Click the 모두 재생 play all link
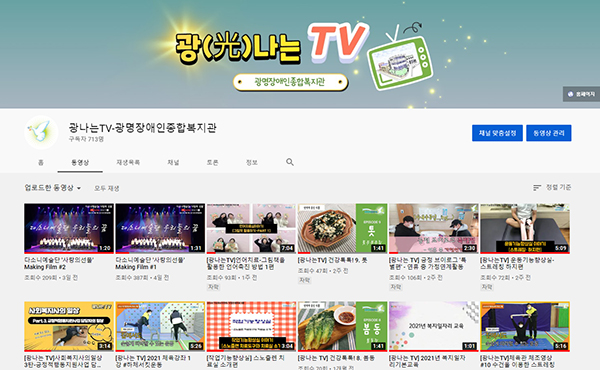 point(107,188)
